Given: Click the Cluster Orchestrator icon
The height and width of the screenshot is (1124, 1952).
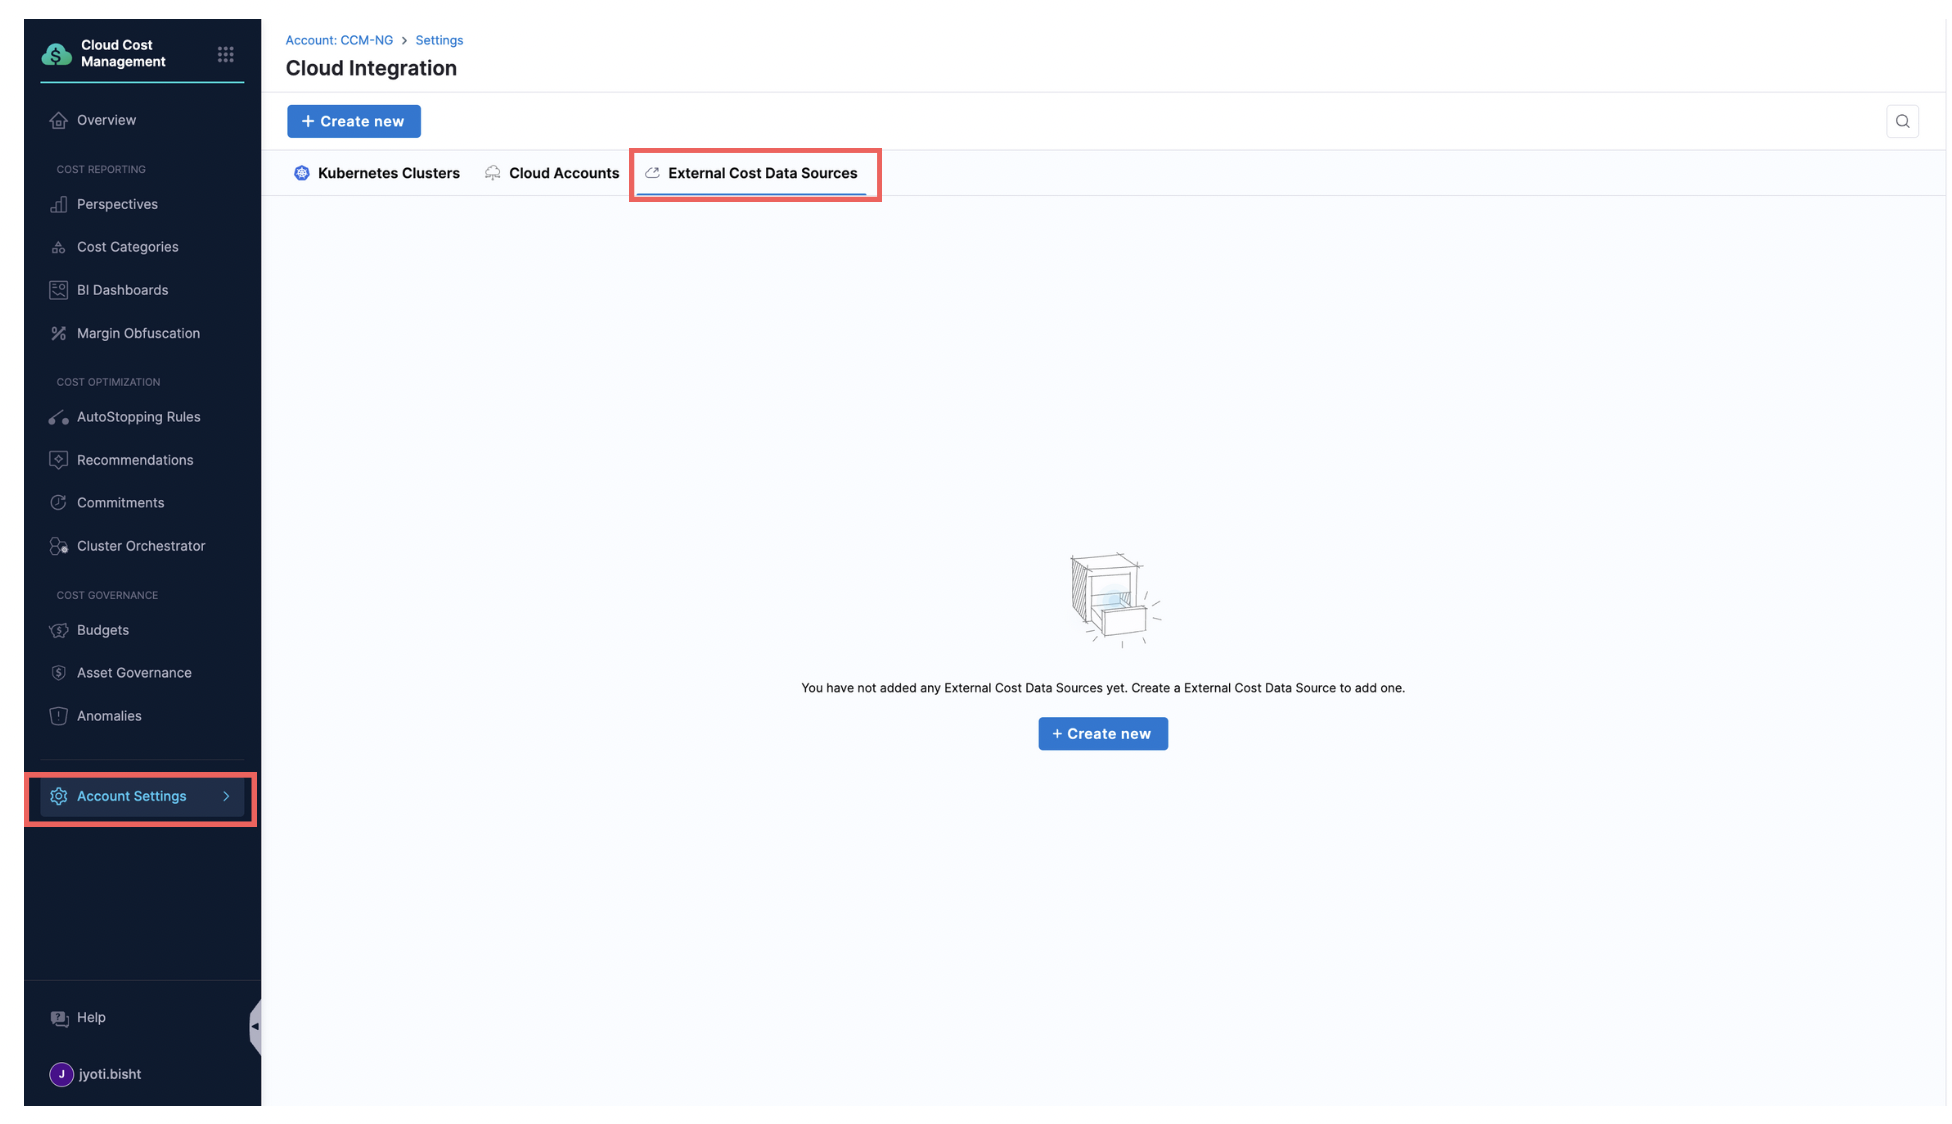Looking at the screenshot, I should (x=58, y=546).
